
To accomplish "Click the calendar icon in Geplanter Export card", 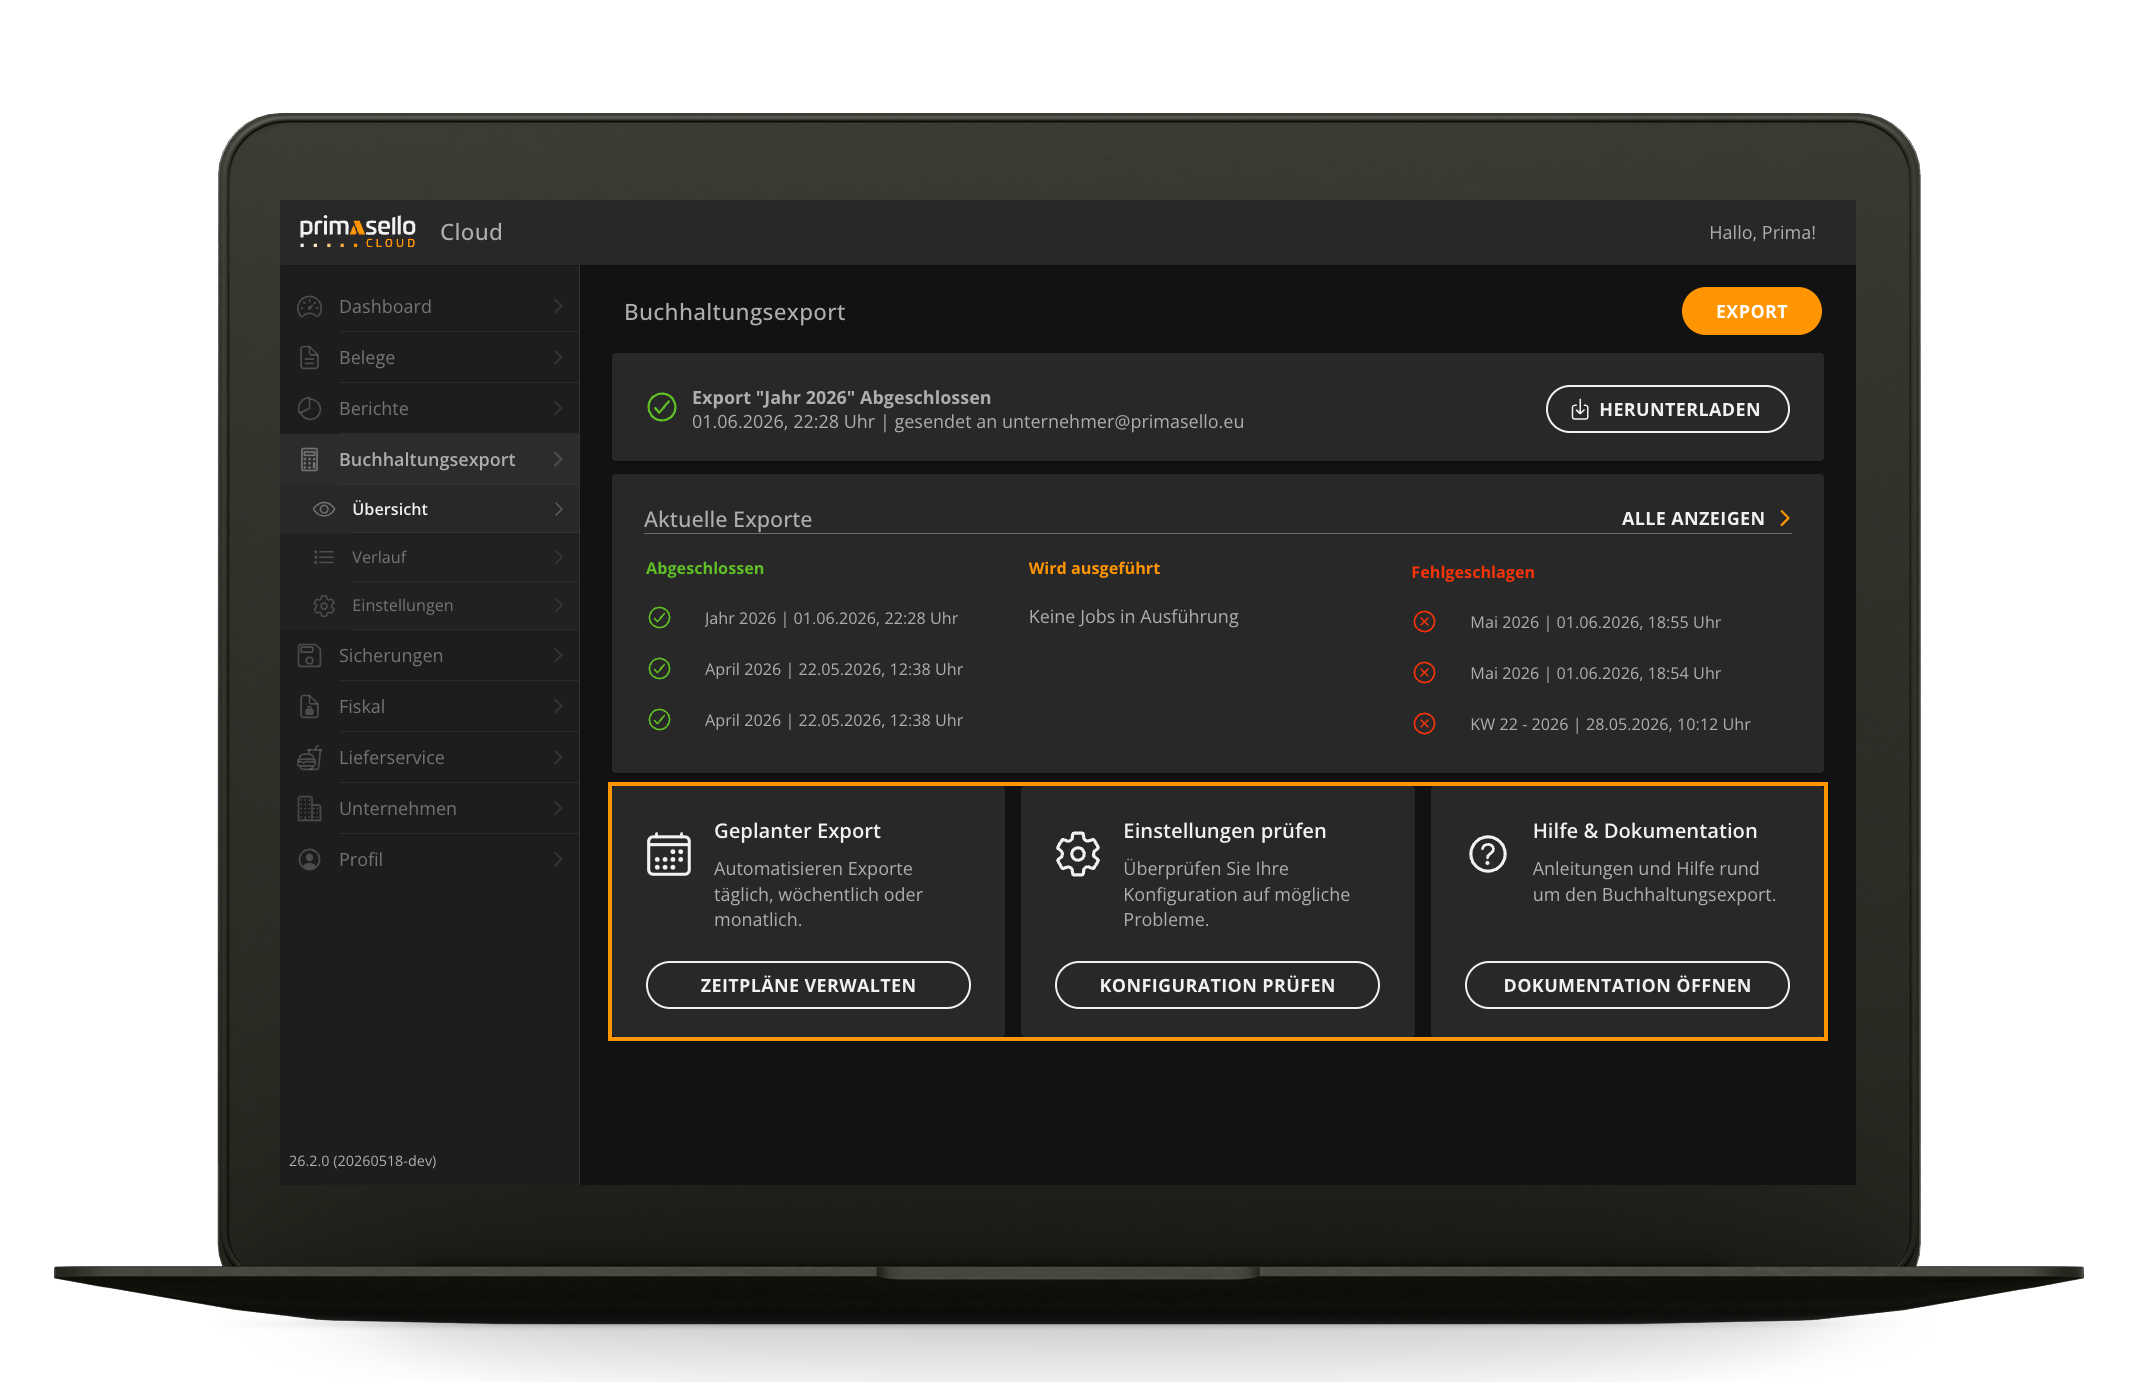I will pyautogui.click(x=669, y=854).
